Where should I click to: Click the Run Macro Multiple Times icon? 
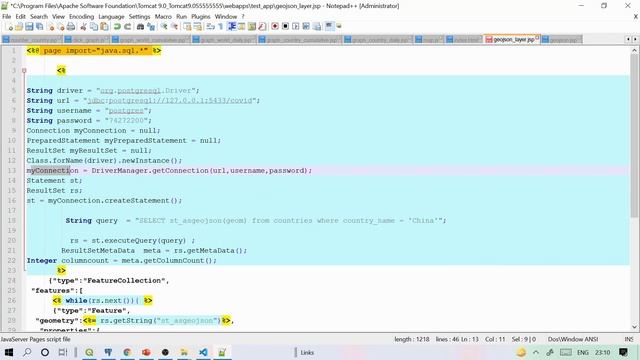tap(306, 27)
